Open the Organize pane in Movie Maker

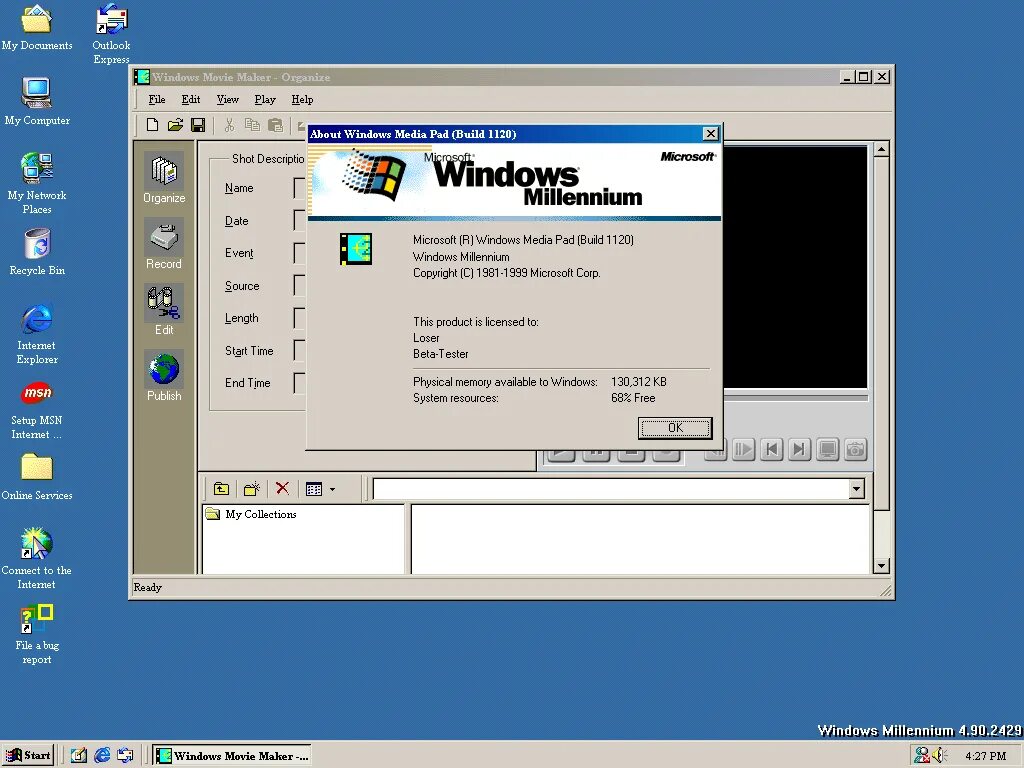tap(164, 178)
